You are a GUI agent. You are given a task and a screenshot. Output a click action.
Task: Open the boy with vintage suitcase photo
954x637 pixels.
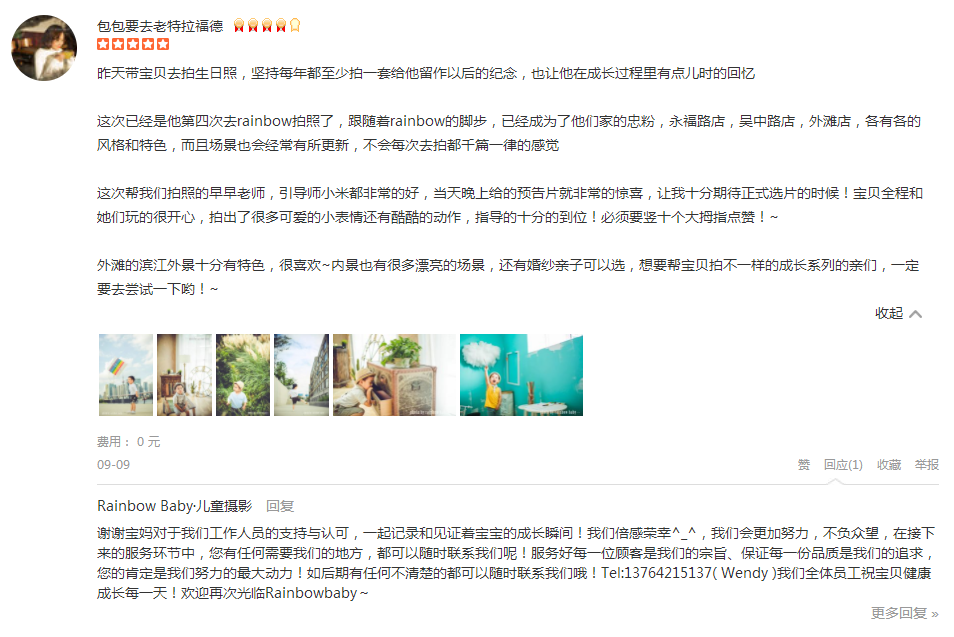pyautogui.click(x=394, y=375)
